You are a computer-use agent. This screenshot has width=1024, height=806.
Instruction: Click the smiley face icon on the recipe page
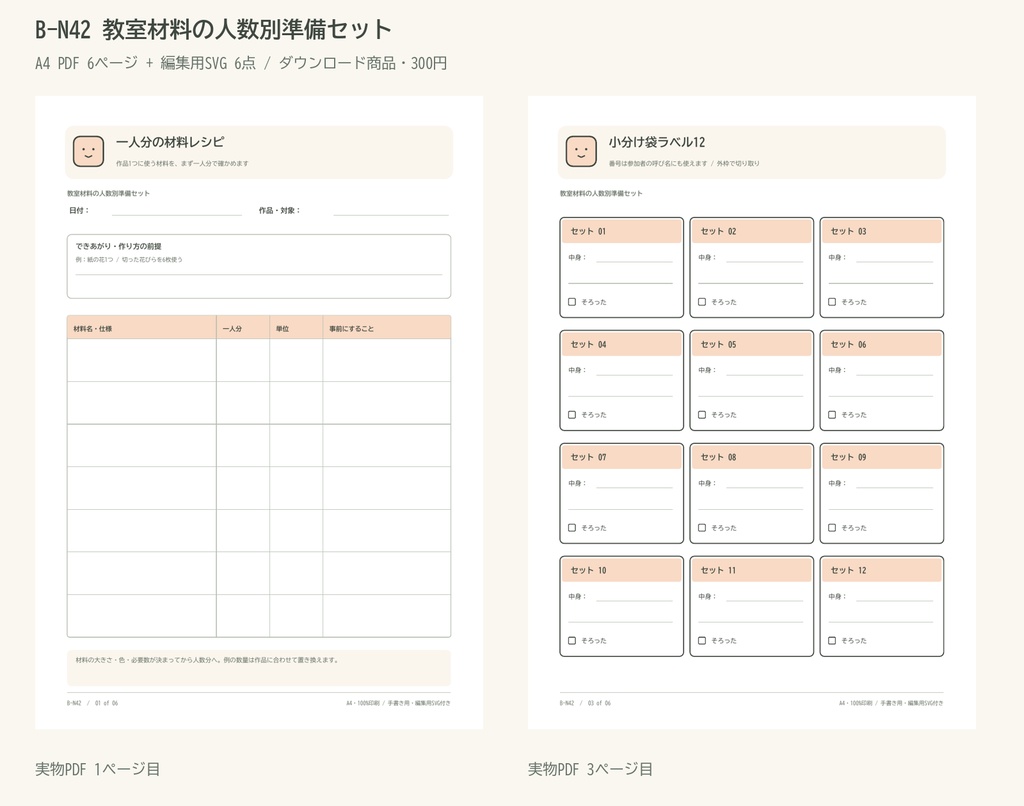click(x=88, y=152)
